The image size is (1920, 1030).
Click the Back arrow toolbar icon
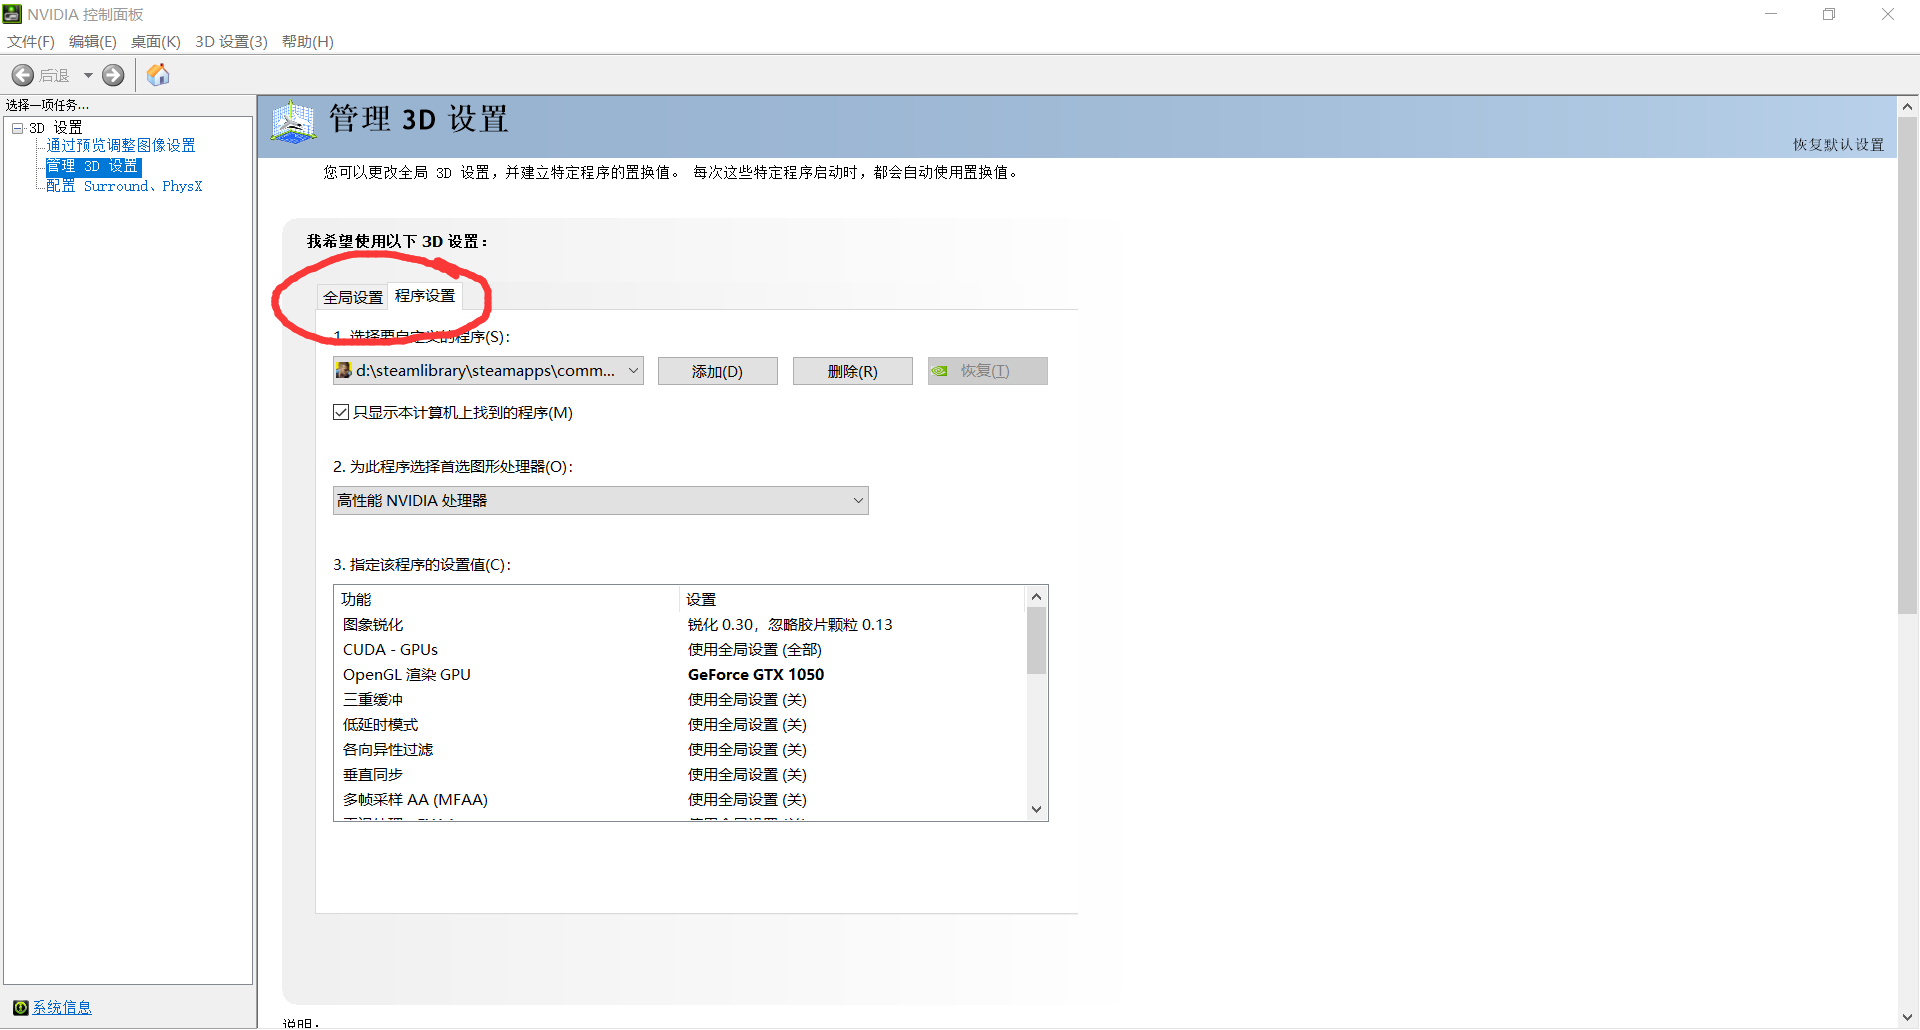(x=23, y=75)
